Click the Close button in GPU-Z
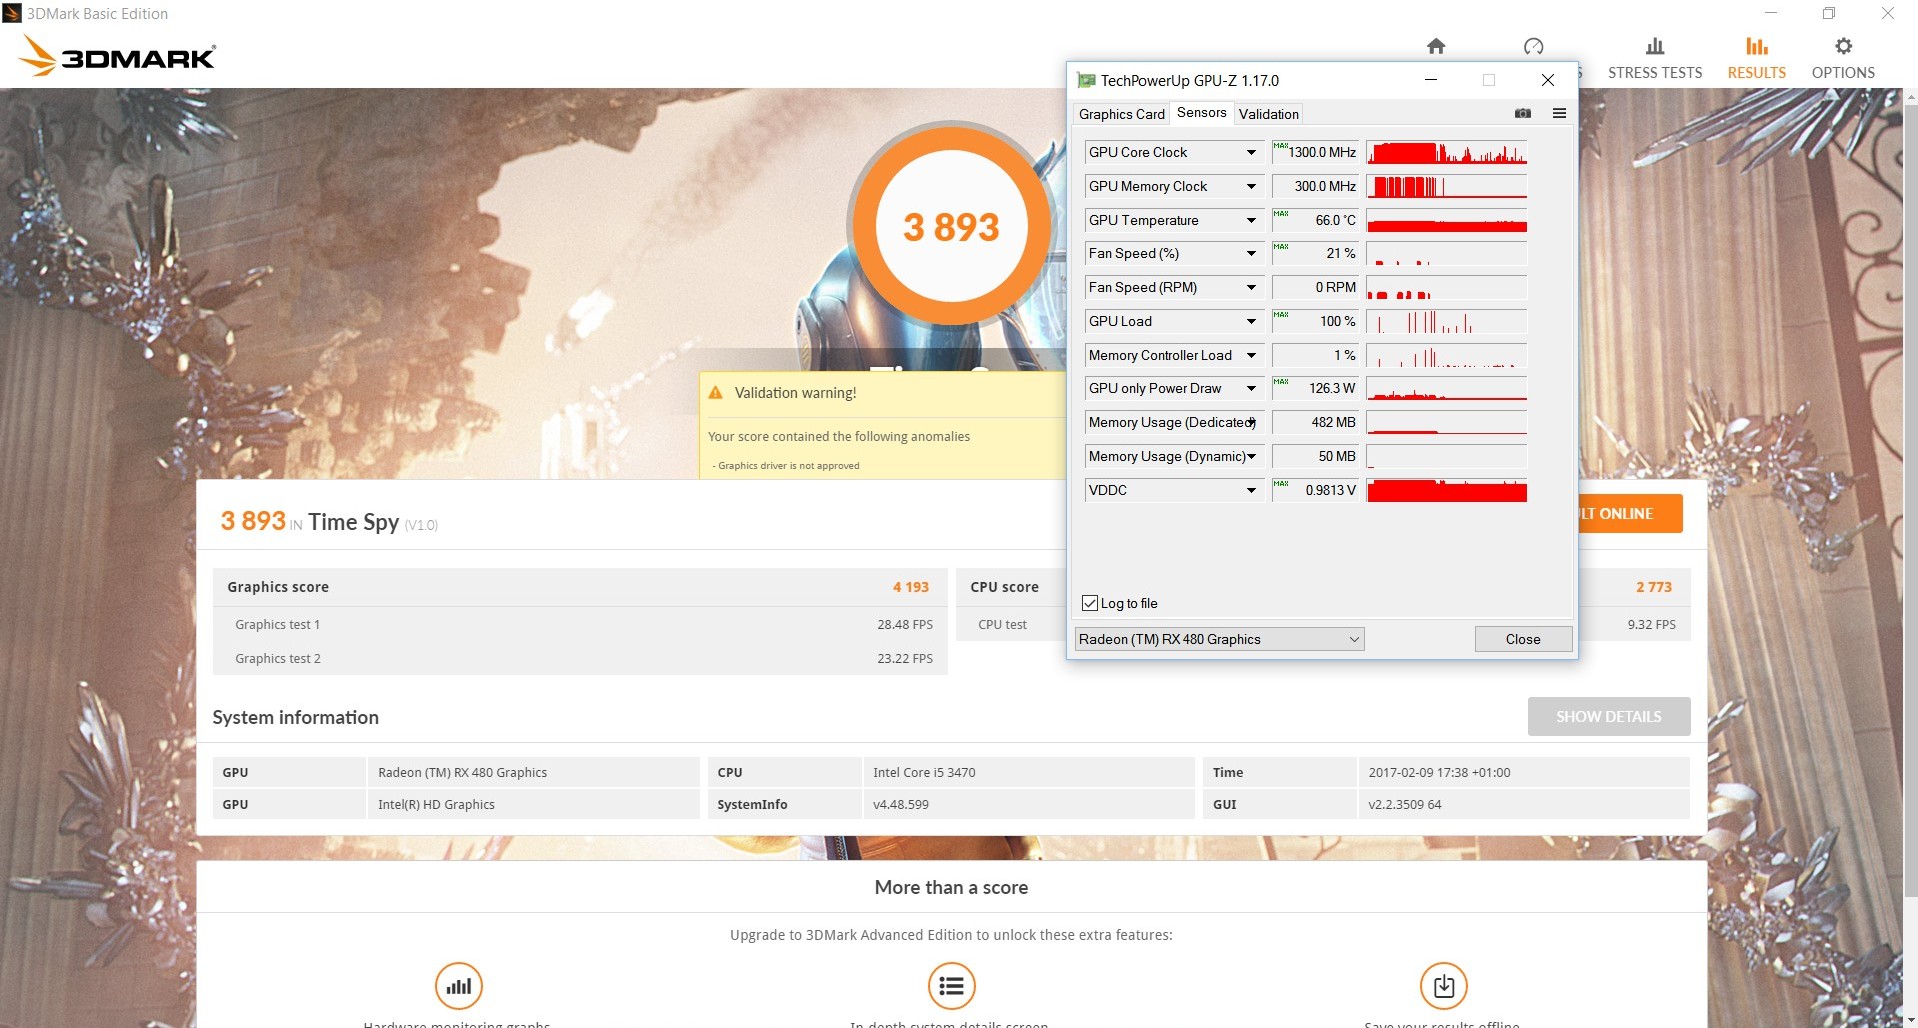 coord(1523,639)
